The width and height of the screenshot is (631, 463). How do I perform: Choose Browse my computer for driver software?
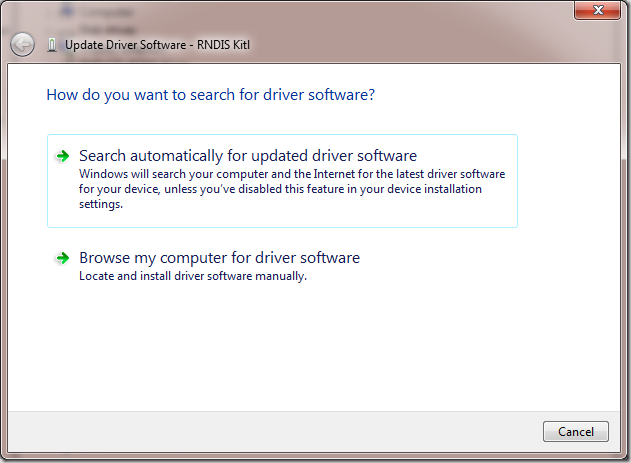(219, 258)
